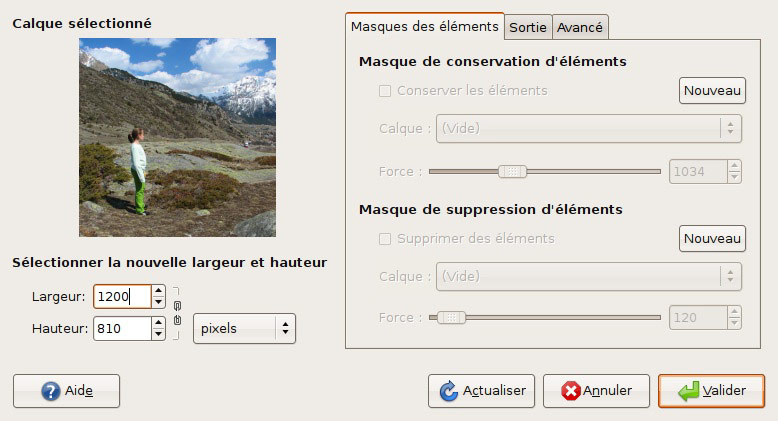Enable the Supprimer des éléments checkbox
This screenshot has width=778, height=421.
pos(385,239)
